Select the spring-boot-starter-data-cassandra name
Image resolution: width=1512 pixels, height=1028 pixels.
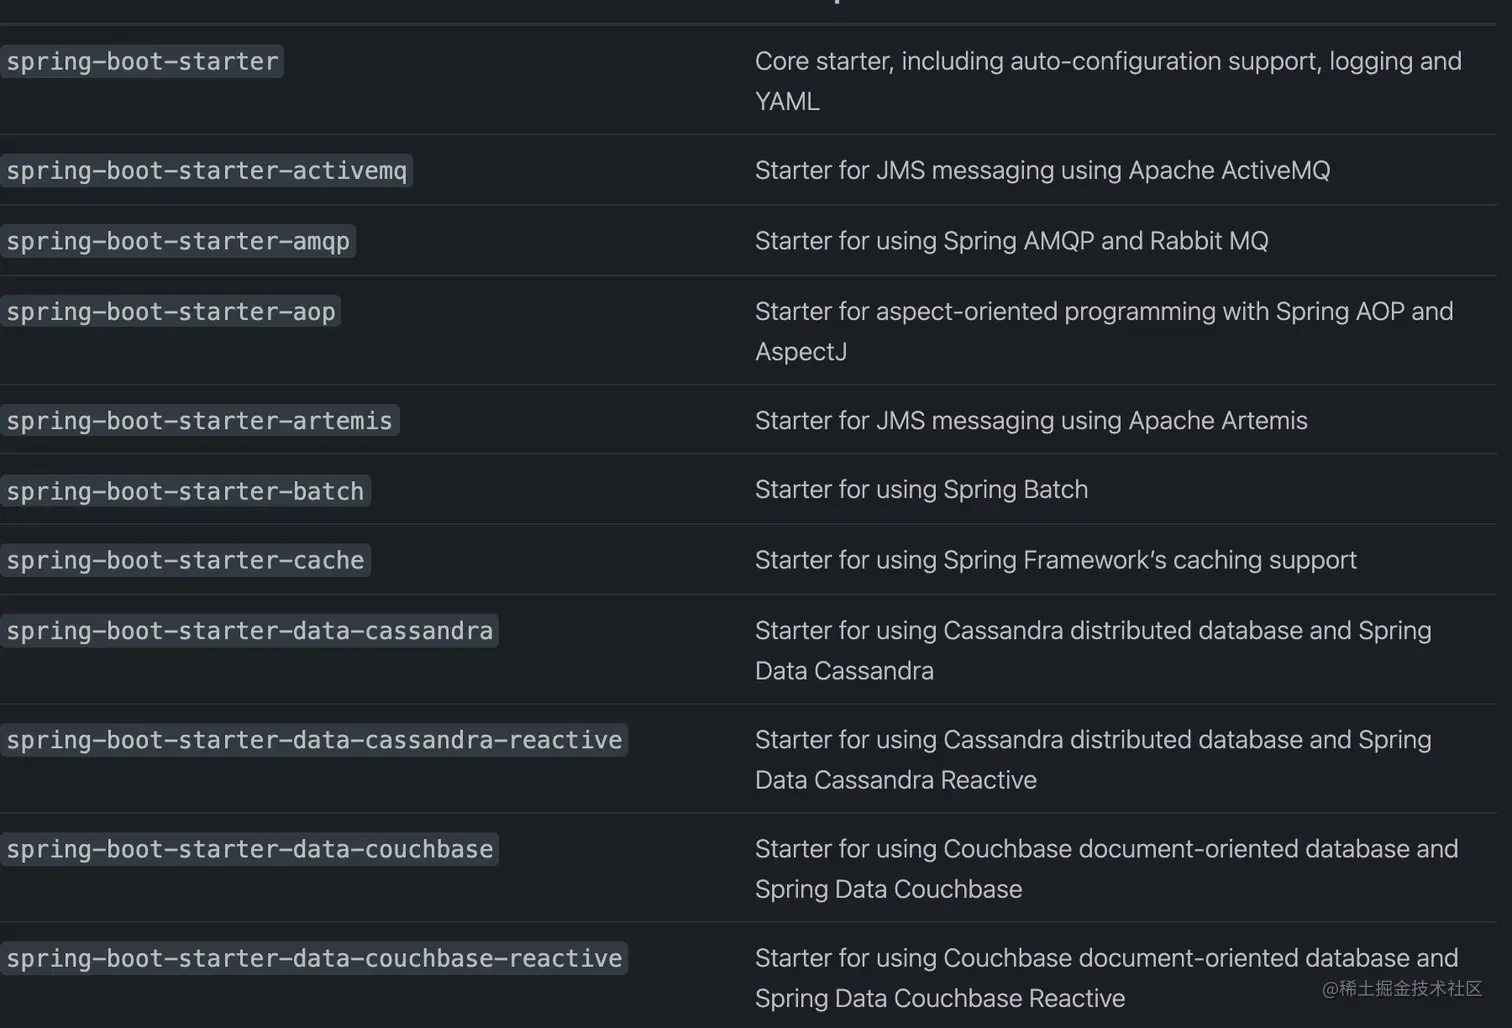point(249,631)
